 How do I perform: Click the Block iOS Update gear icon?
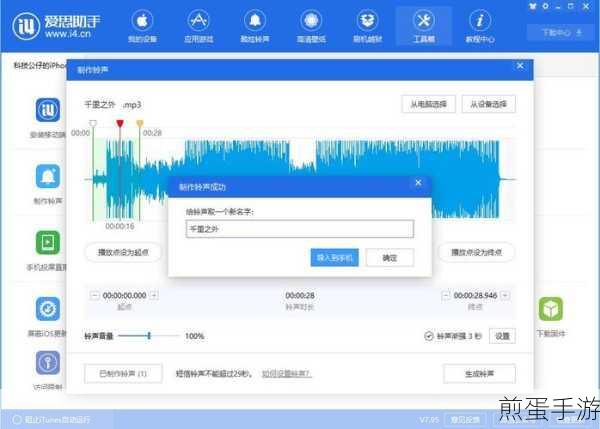pyautogui.click(x=48, y=309)
